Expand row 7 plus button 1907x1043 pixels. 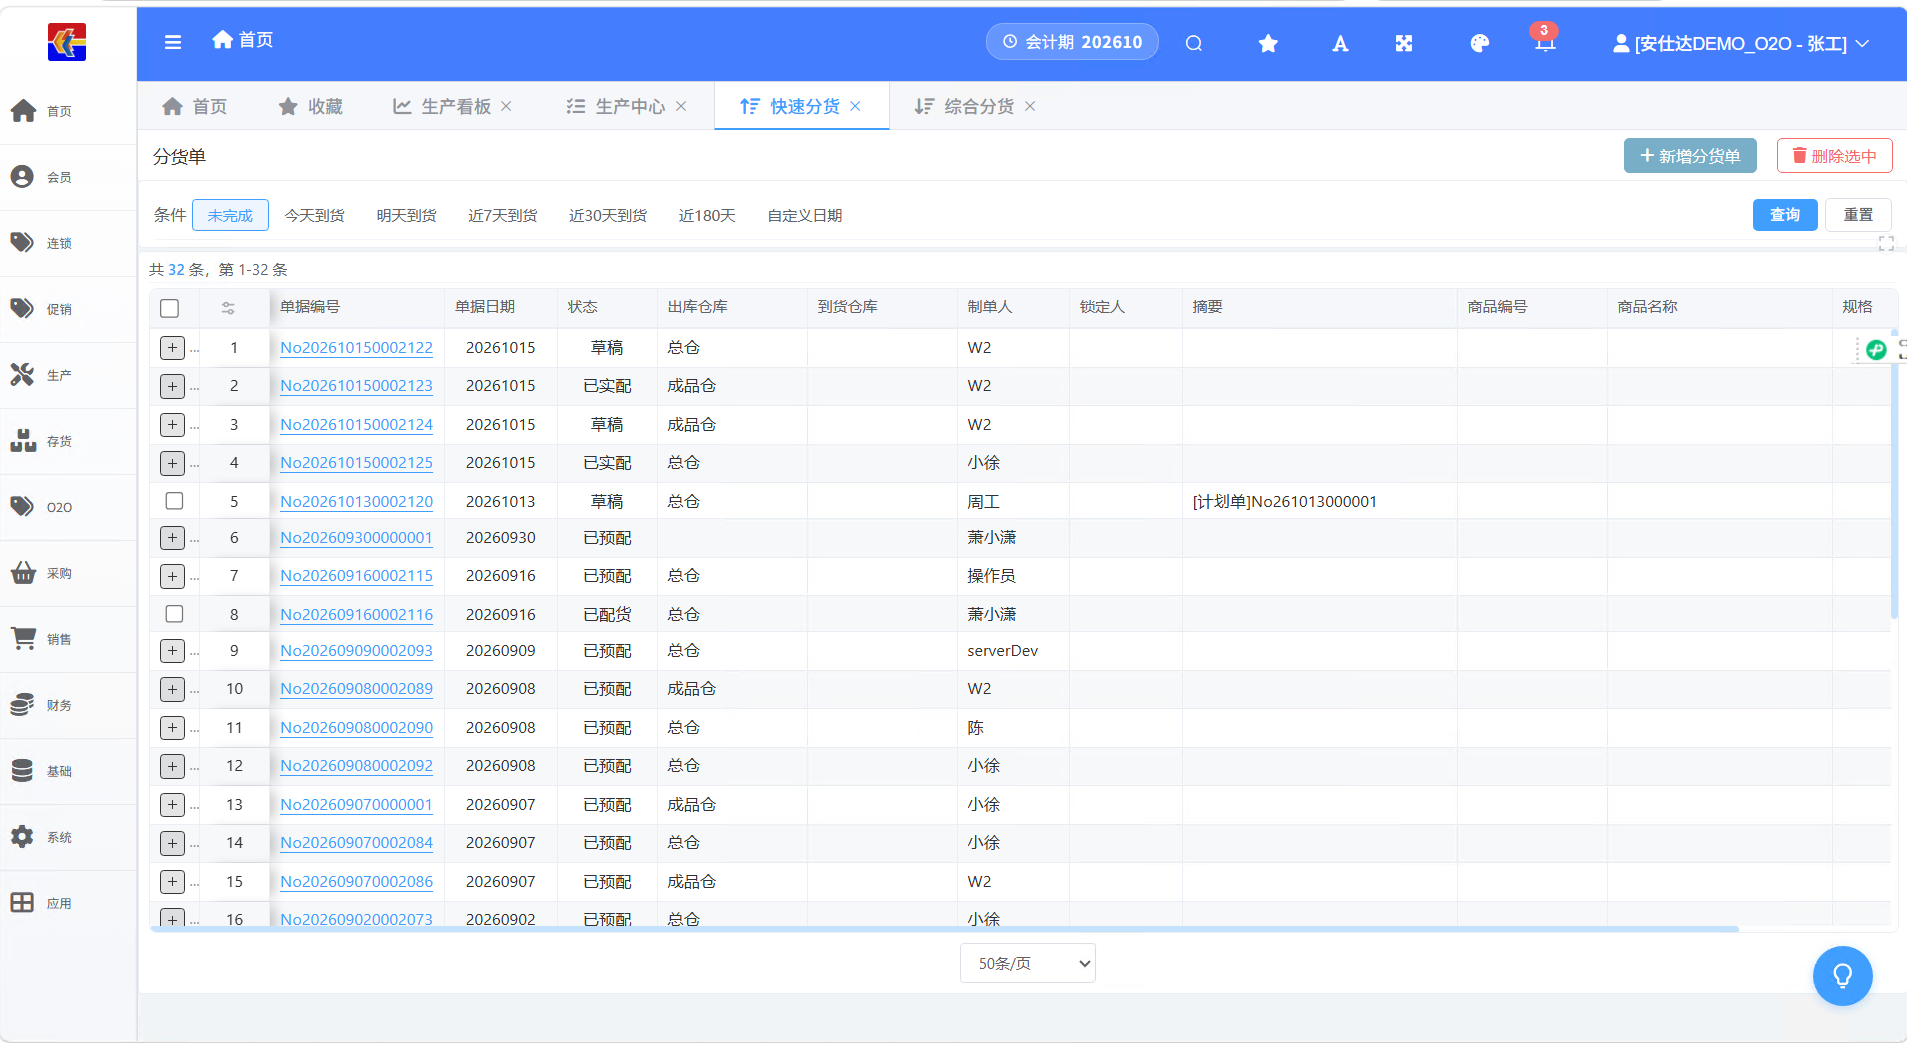[172, 576]
